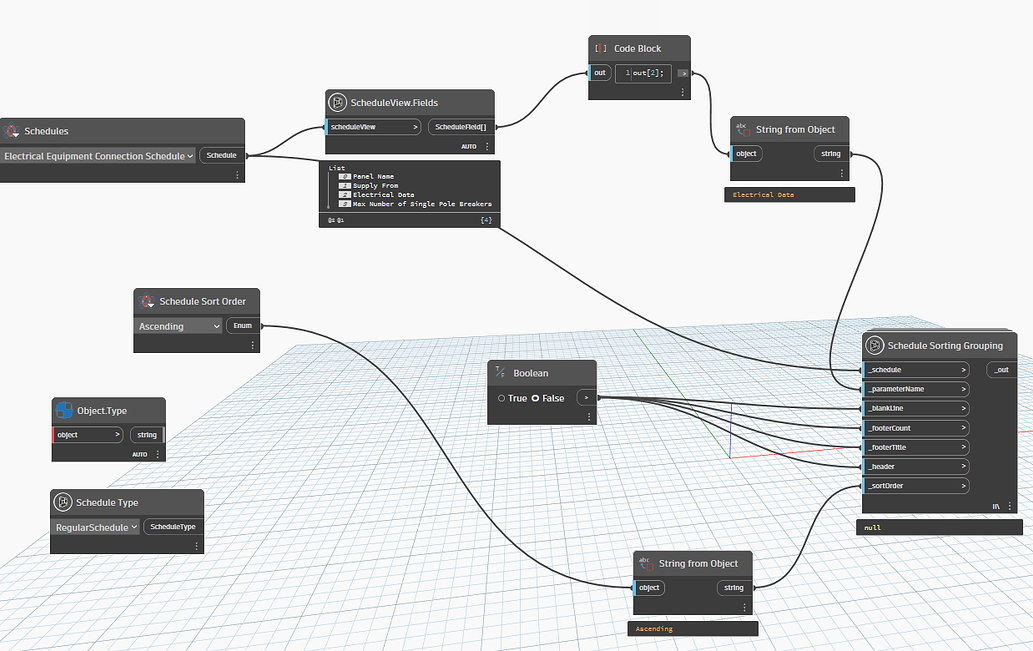This screenshot has width=1033, height=651.
Task: Click the abc icon on upper String from Object node
Action: pyautogui.click(x=741, y=128)
